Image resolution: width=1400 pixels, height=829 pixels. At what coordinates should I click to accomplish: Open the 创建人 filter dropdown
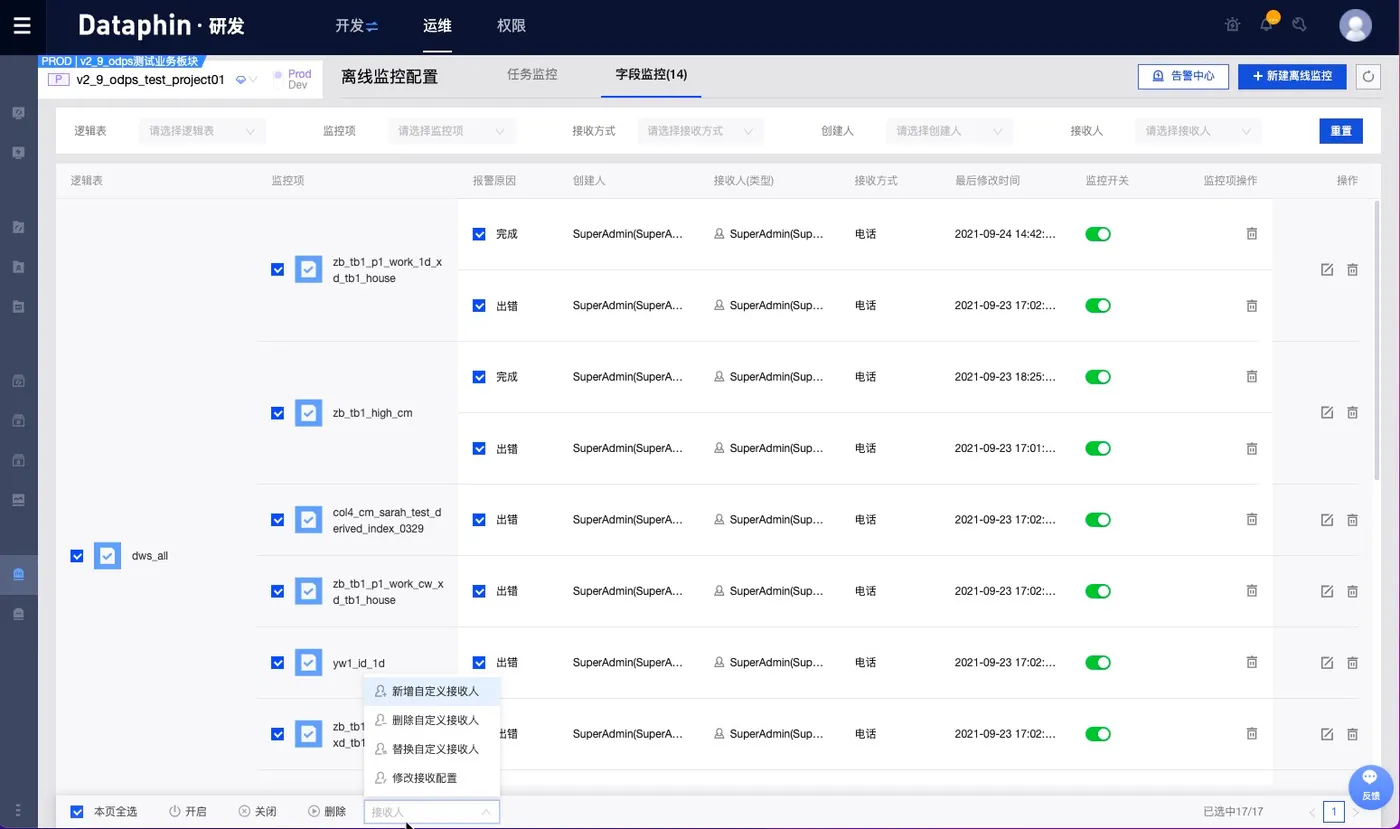pyautogui.click(x=950, y=131)
